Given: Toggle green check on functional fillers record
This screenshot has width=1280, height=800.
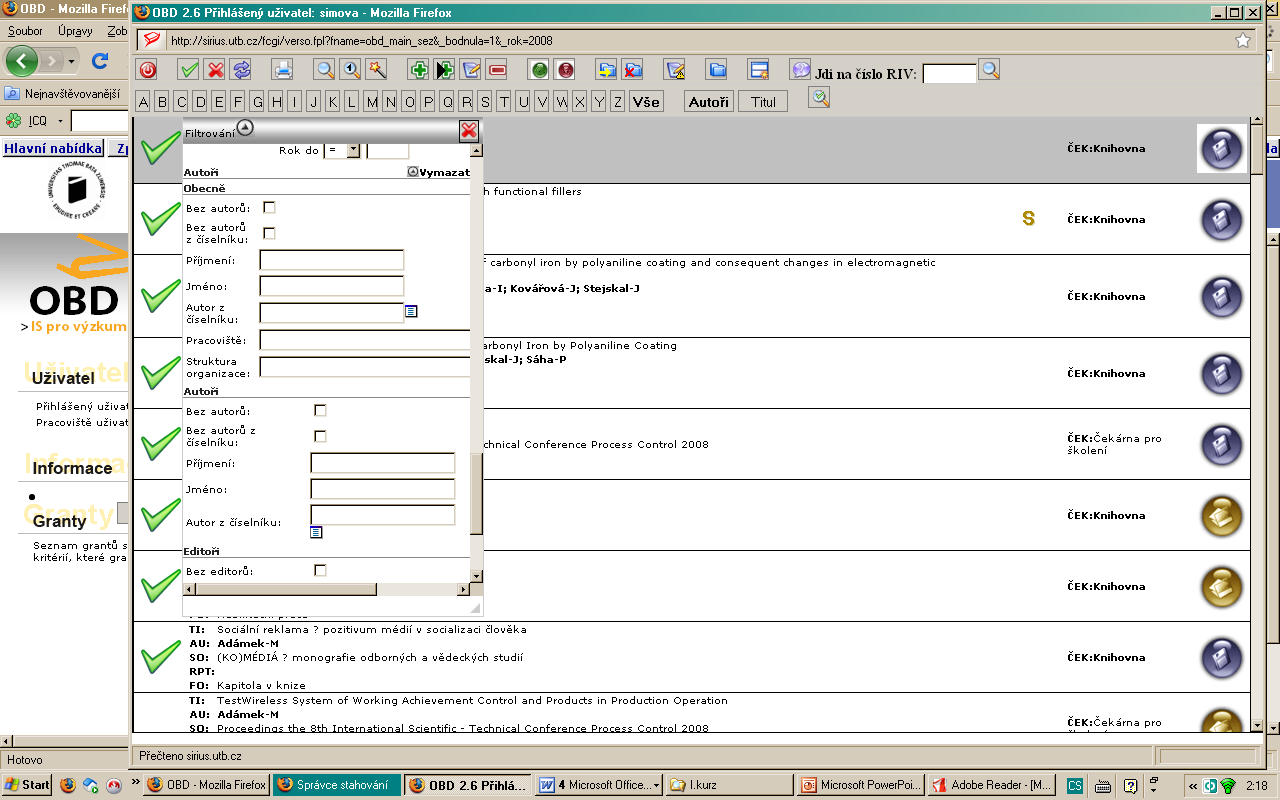Looking at the screenshot, I should (x=160, y=220).
